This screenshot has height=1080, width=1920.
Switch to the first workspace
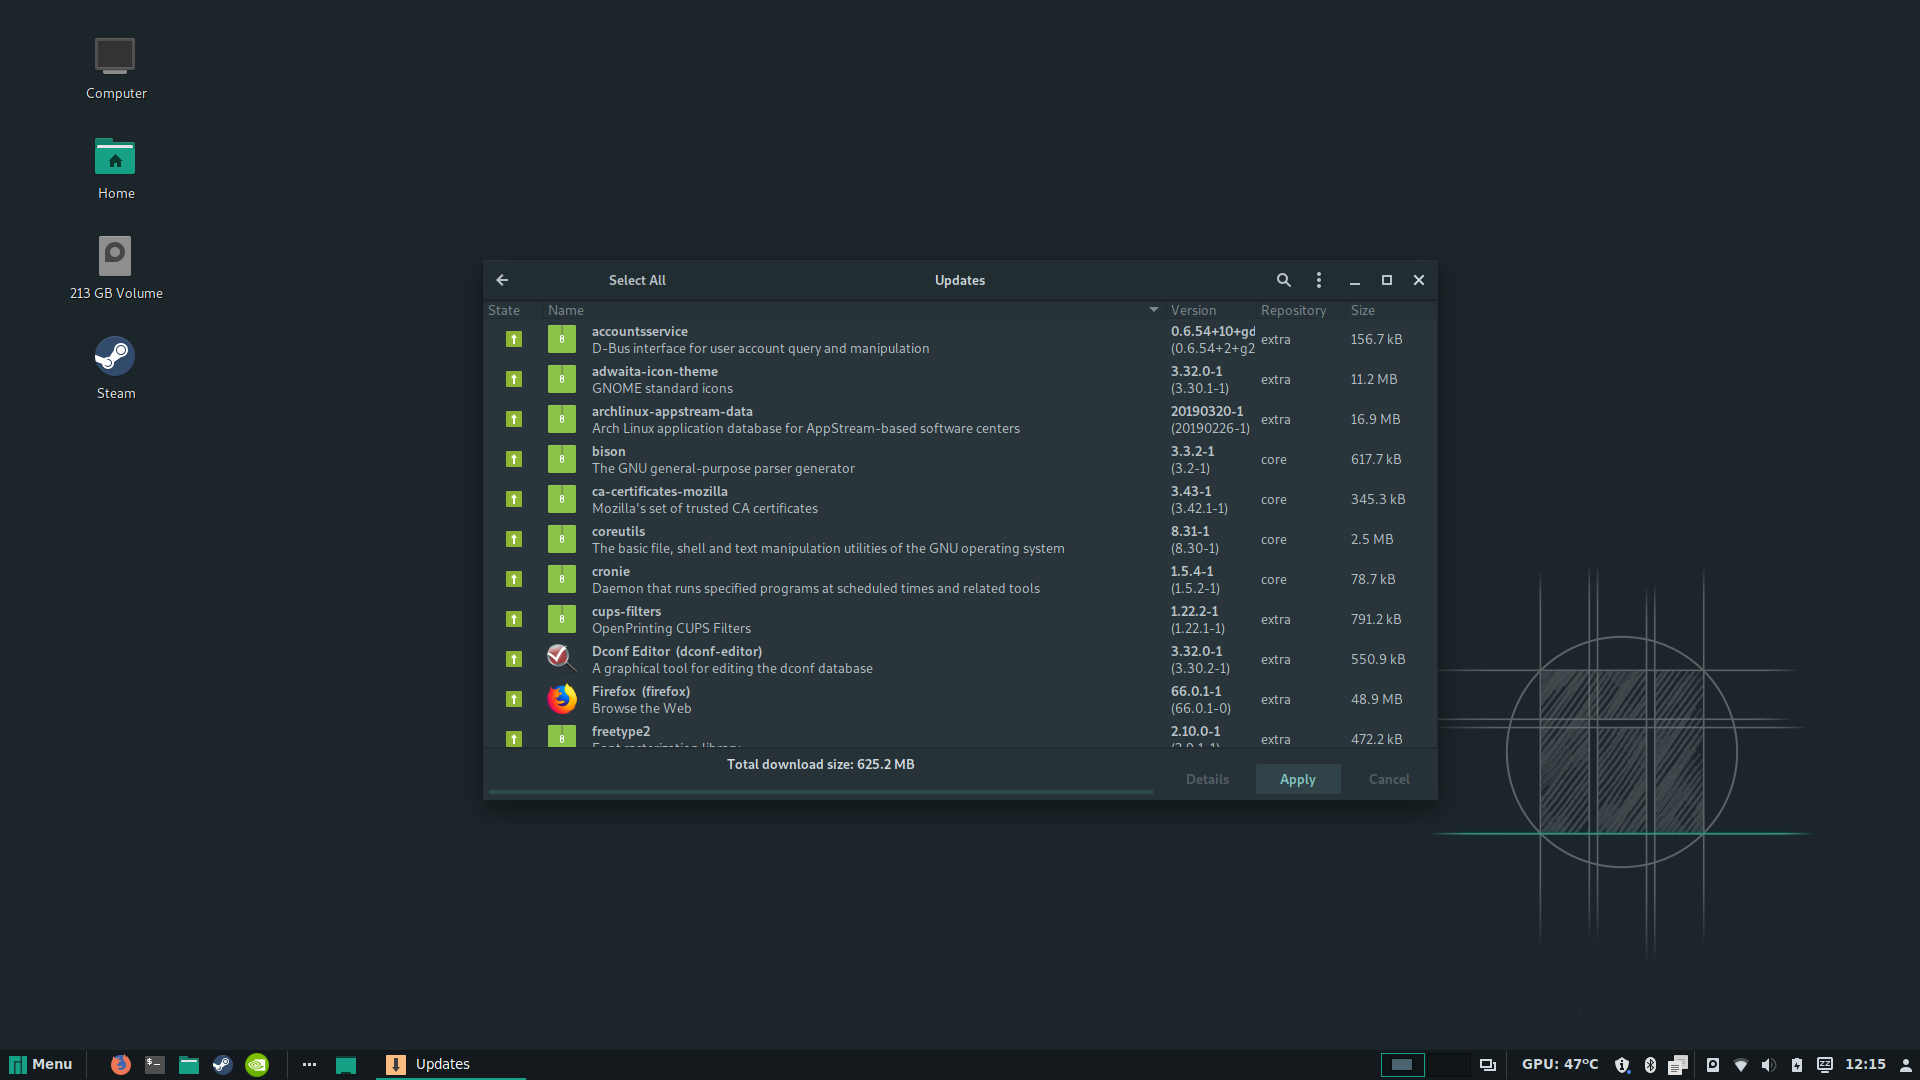click(x=1402, y=1065)
